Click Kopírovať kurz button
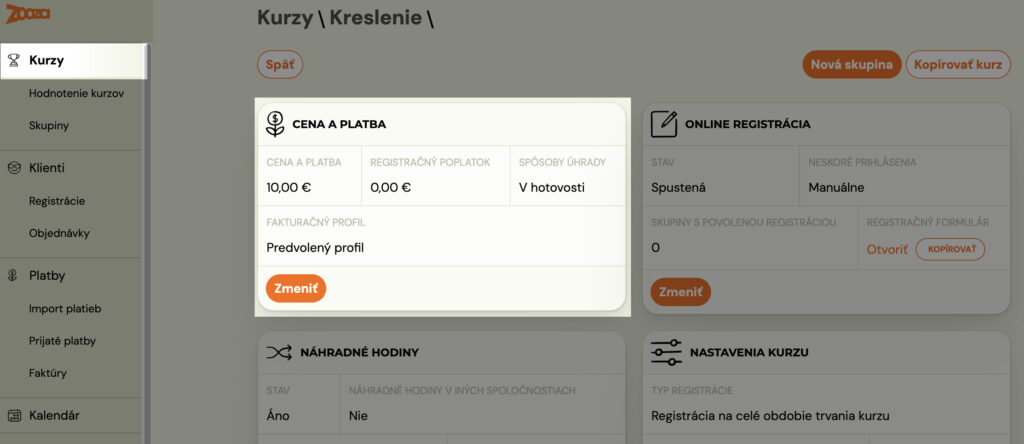This screenshot has height=444, width=1024. pos(958,65)
